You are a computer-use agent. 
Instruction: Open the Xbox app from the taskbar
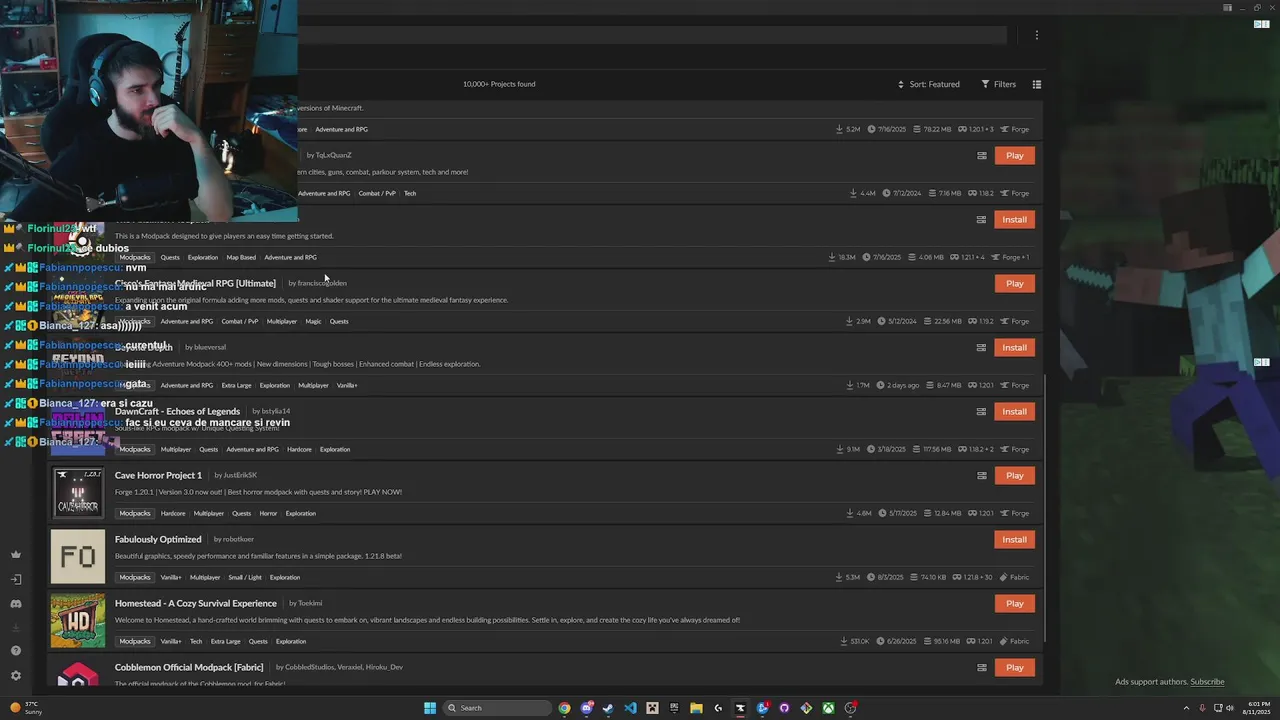point(828,708)
